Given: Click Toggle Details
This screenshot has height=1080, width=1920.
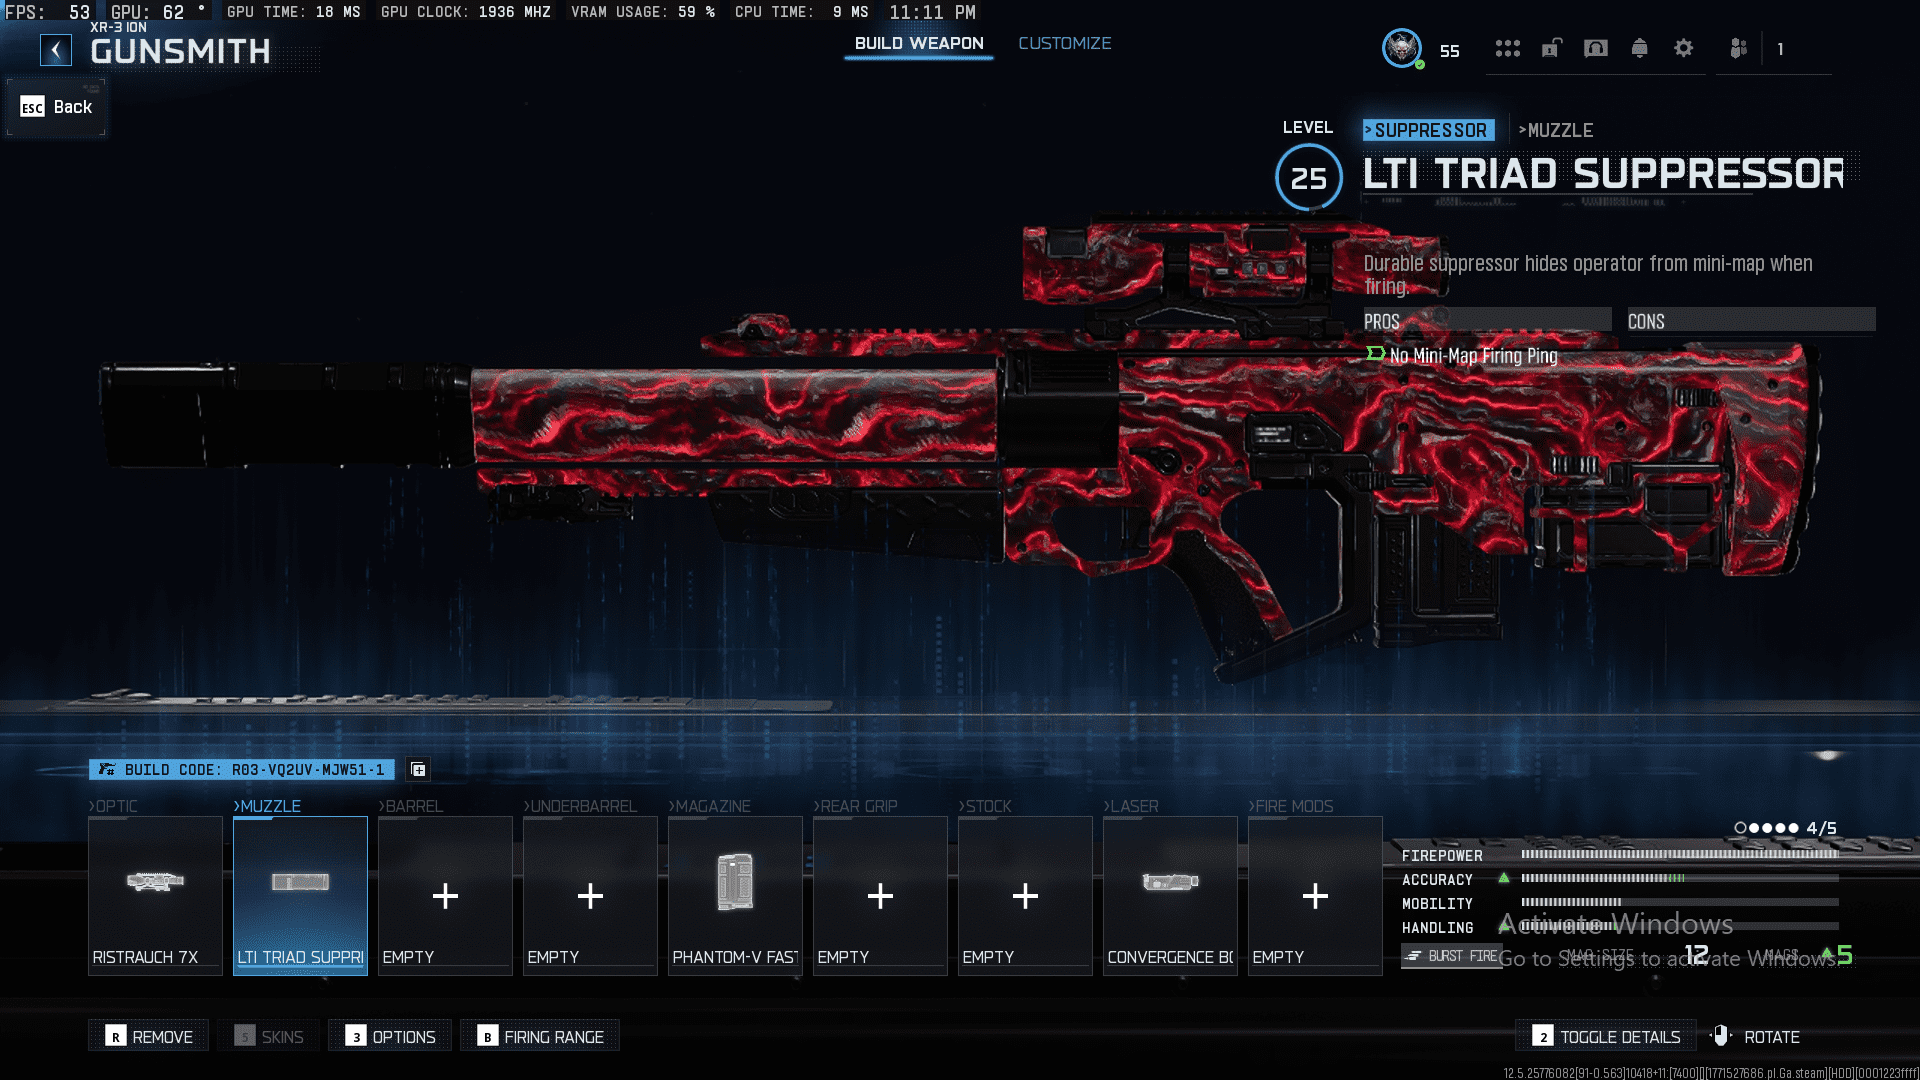Looking at the screenshot, I should [x=1606, y=1036].
